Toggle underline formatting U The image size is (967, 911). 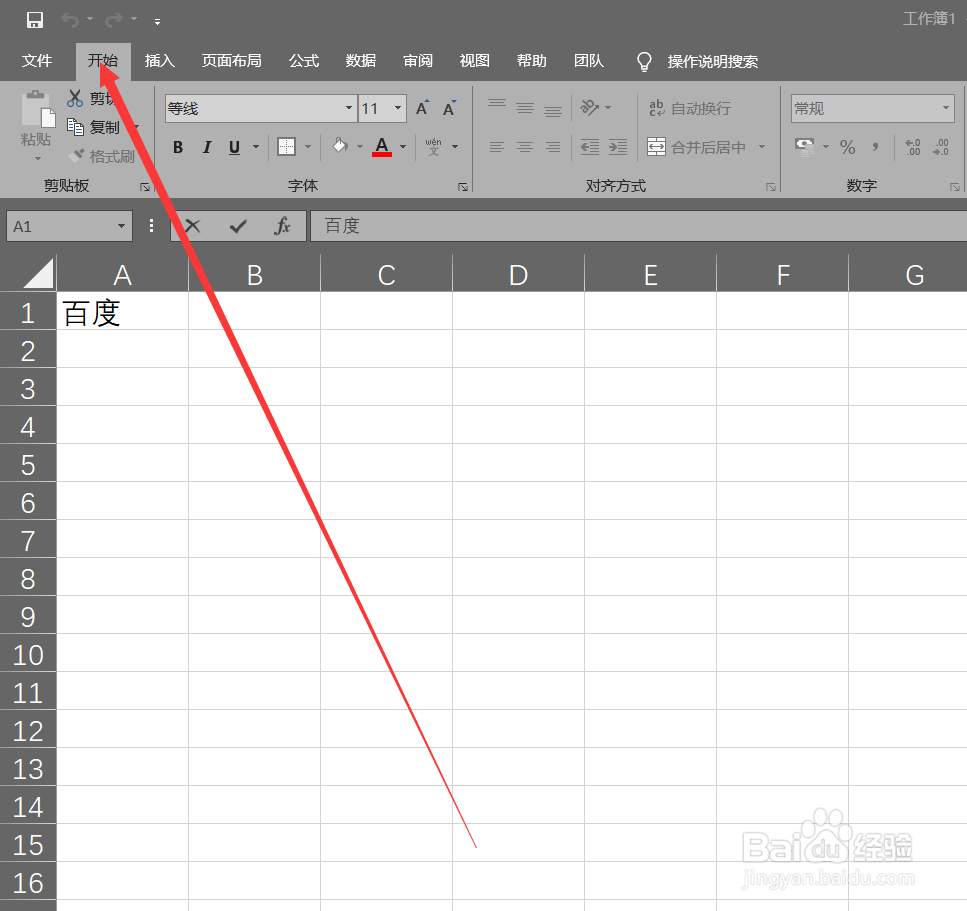[234, 147]
